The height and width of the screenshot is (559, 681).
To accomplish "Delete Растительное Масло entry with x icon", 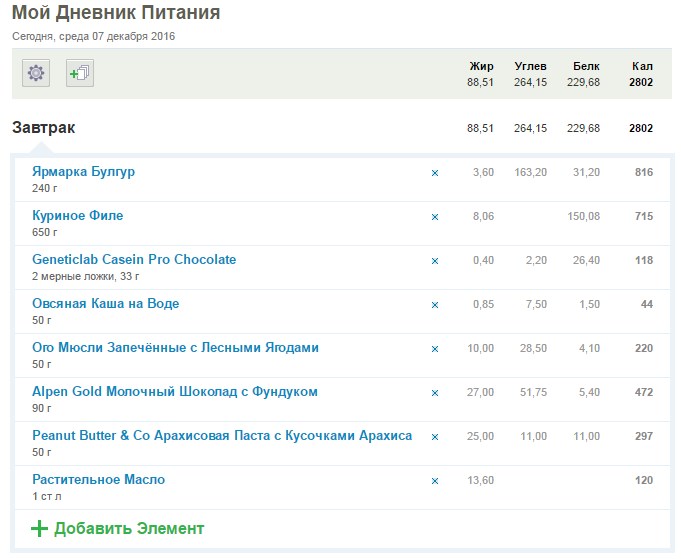I will tap(434, 481).
